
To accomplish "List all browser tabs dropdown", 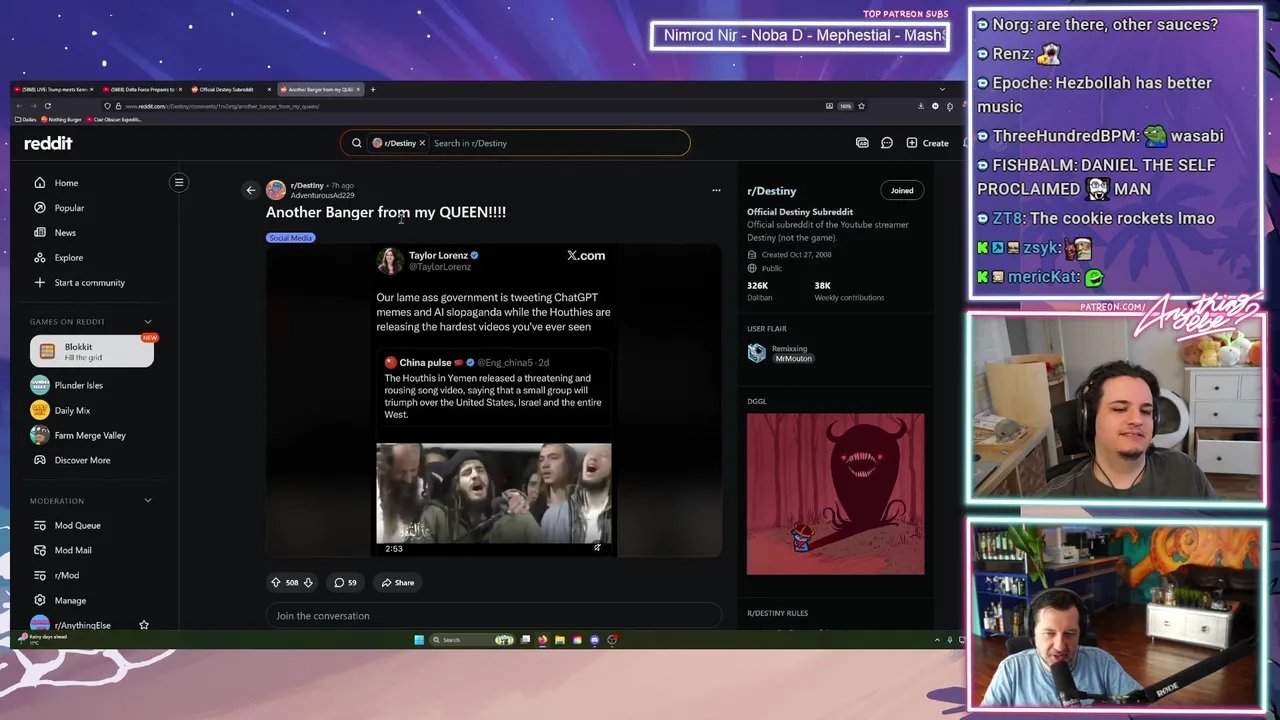I will (x=942, y=89).
